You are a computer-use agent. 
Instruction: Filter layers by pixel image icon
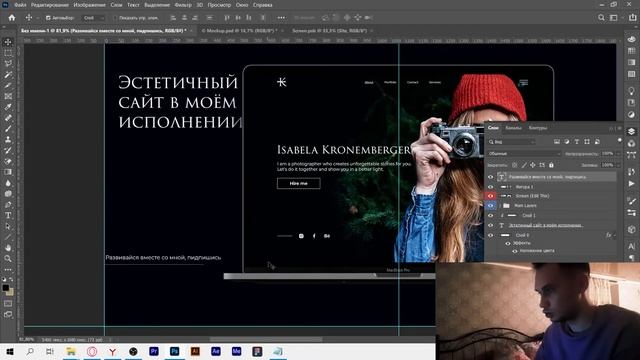point(557,142)
